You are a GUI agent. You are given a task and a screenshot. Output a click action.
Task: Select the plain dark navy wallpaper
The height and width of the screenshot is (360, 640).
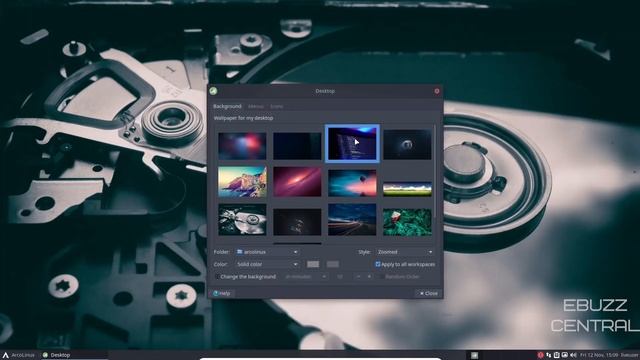(297, 146)
